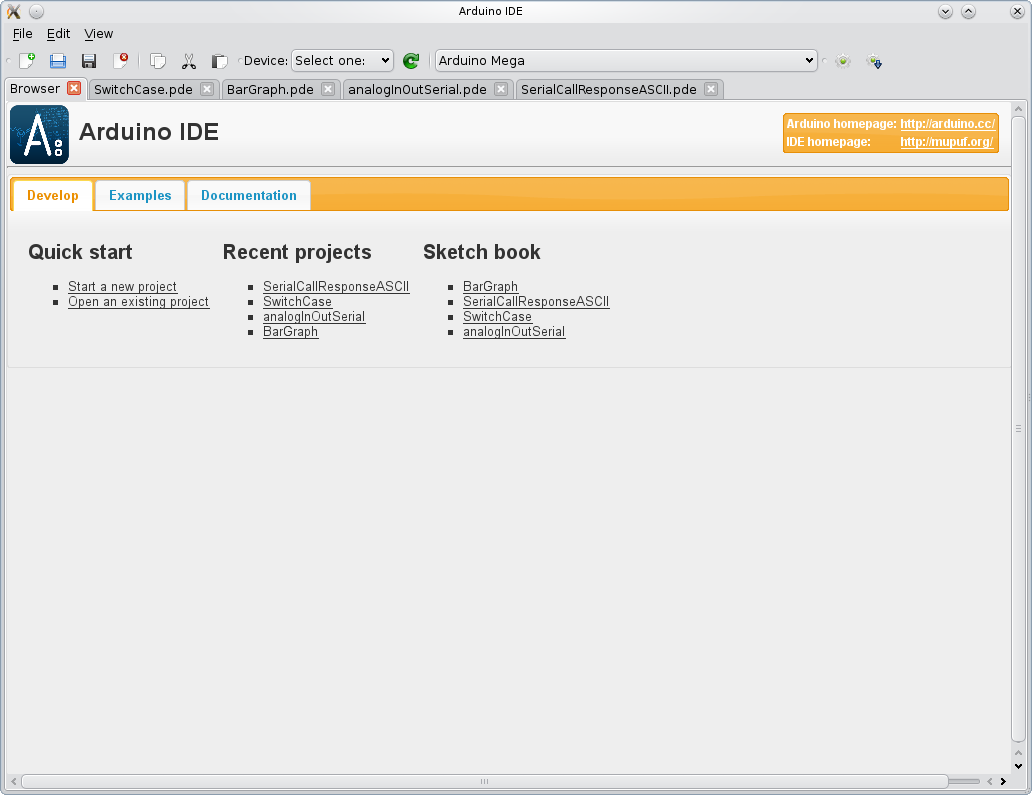Click the Upload gear icon with blue arrow
The width and height of the screenshot is (1032, 795).
[874, 61]
